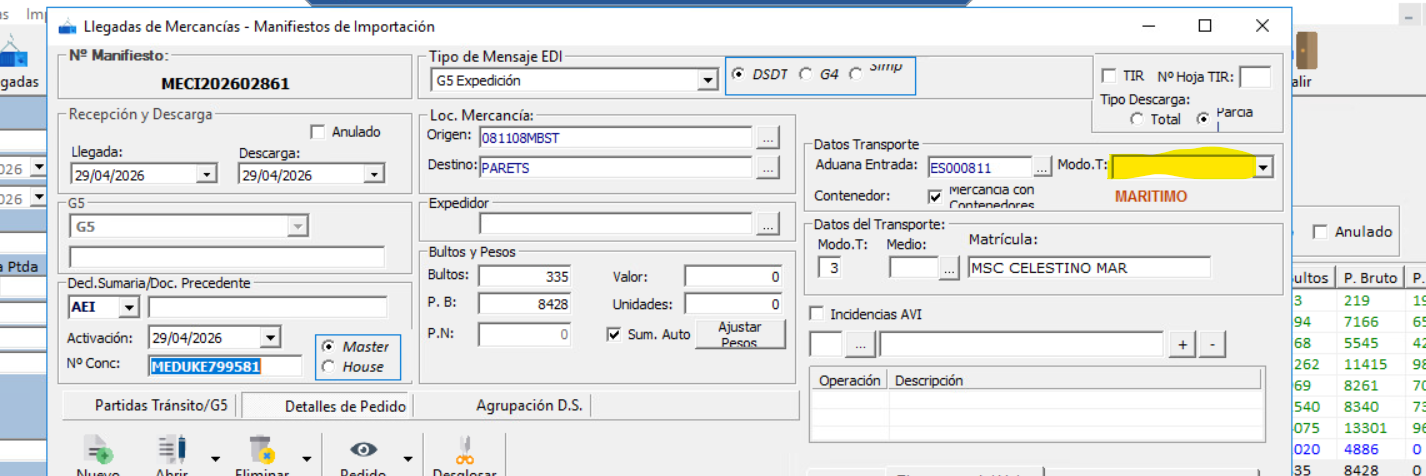Expand the AEI document type dropdown
Image resolution: width=1426 pixels, height=476 pixels.
[x=129, y=307]
